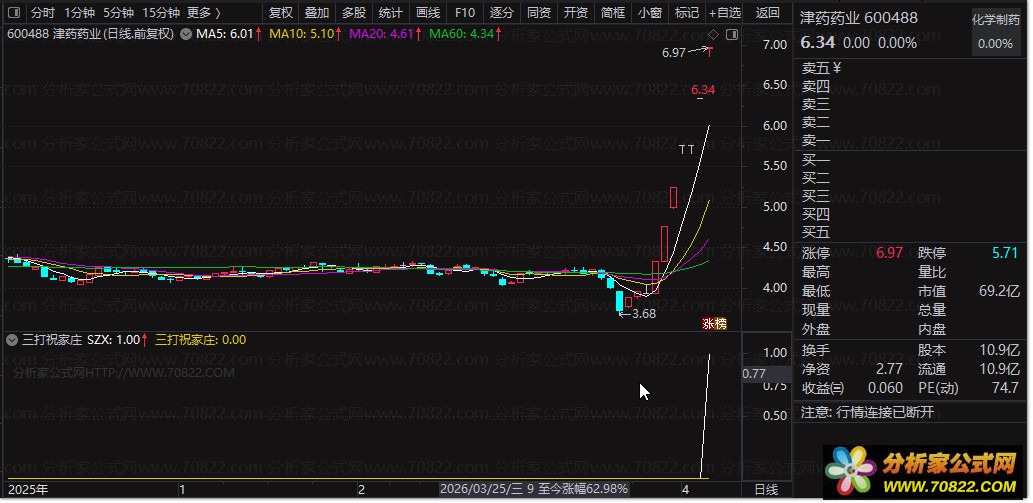Click the 逐分 toolbar button
1033x503 pixels.
[502, 13]
